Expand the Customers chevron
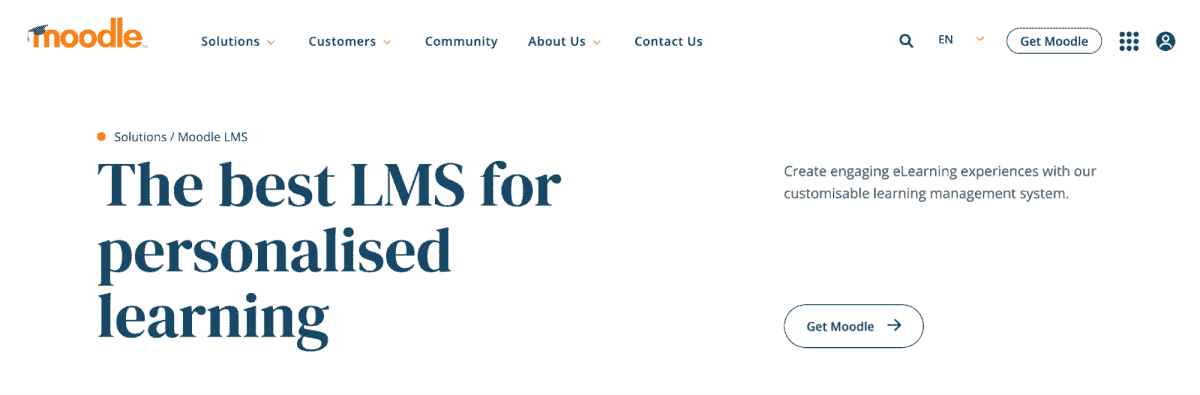The width and height of the screenshot is (1200, 395). coord(387,42)
